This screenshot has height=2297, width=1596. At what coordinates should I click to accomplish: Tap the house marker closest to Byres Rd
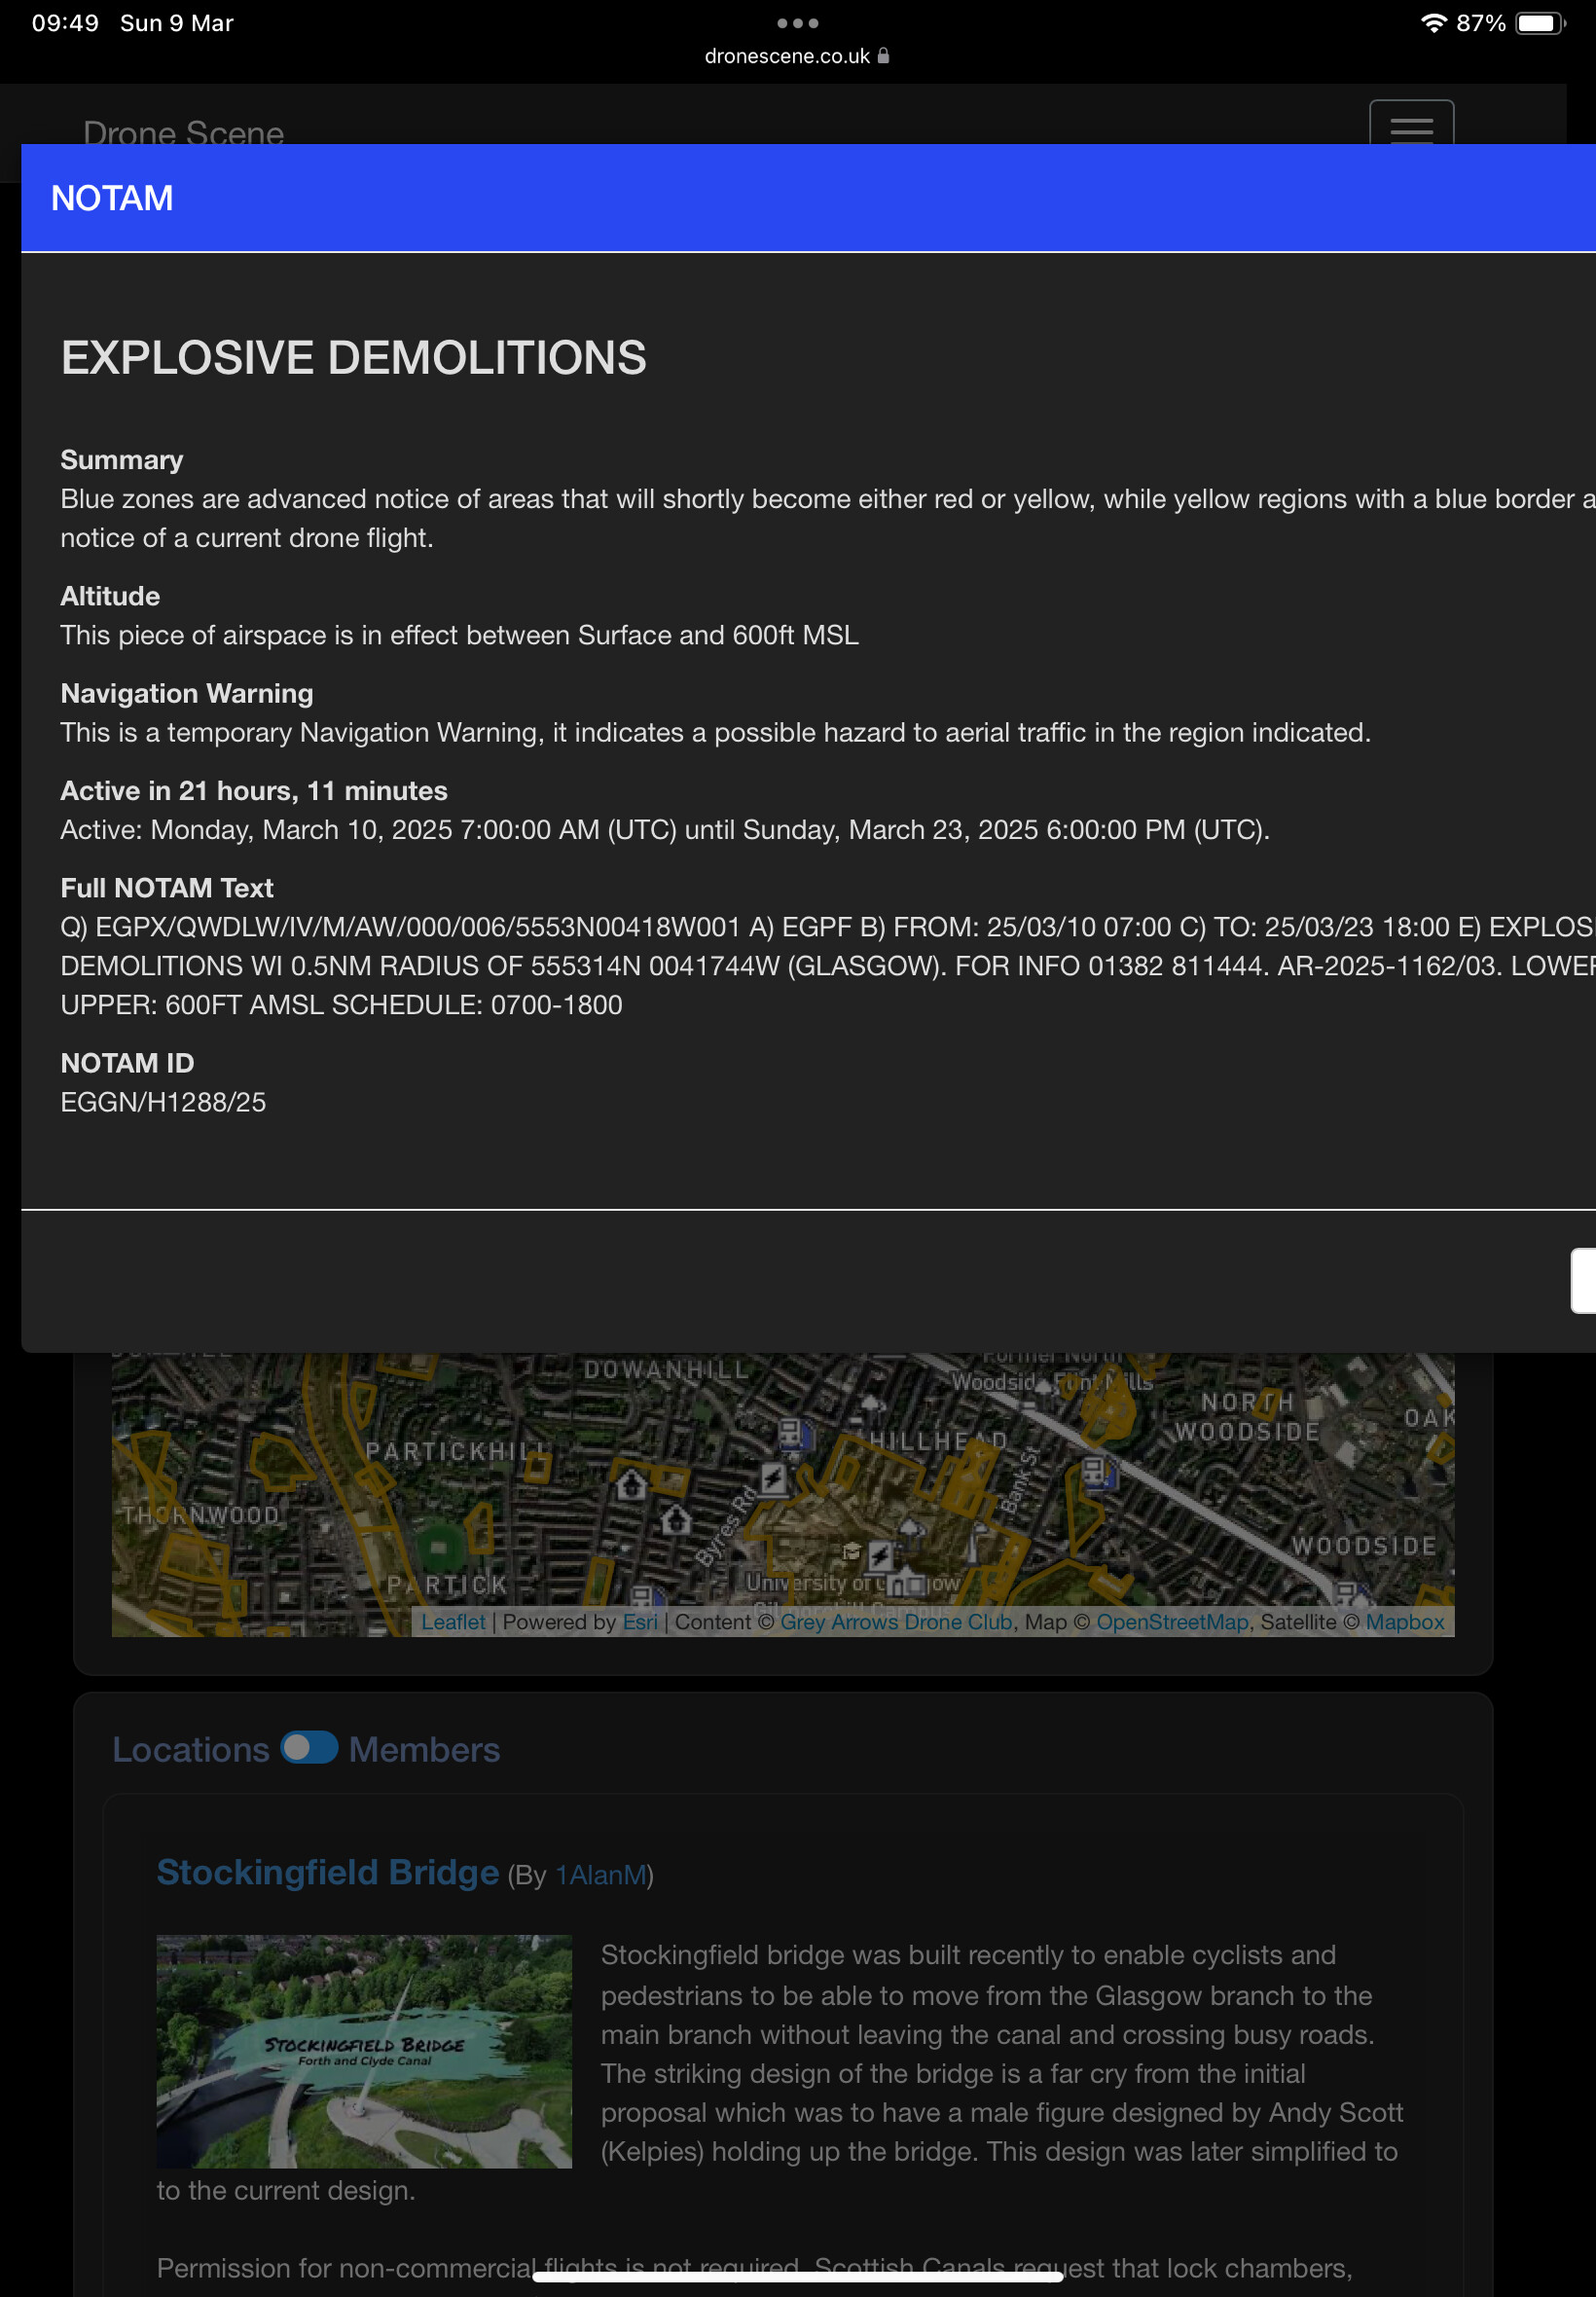[x=676, y=1520]
